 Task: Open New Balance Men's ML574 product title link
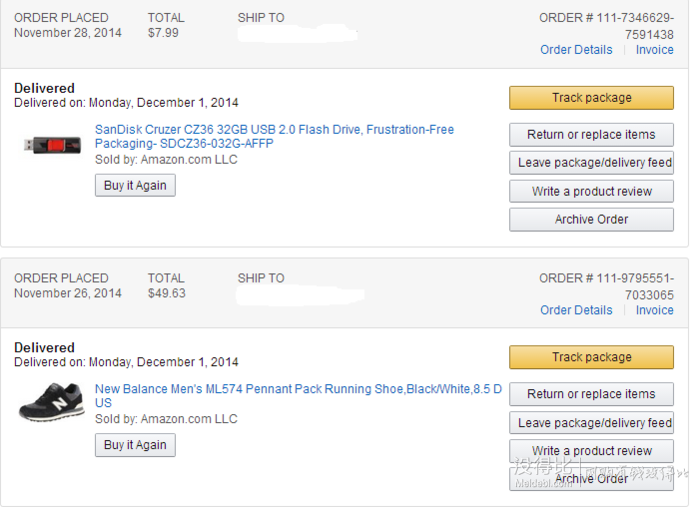tap(298, 396)
